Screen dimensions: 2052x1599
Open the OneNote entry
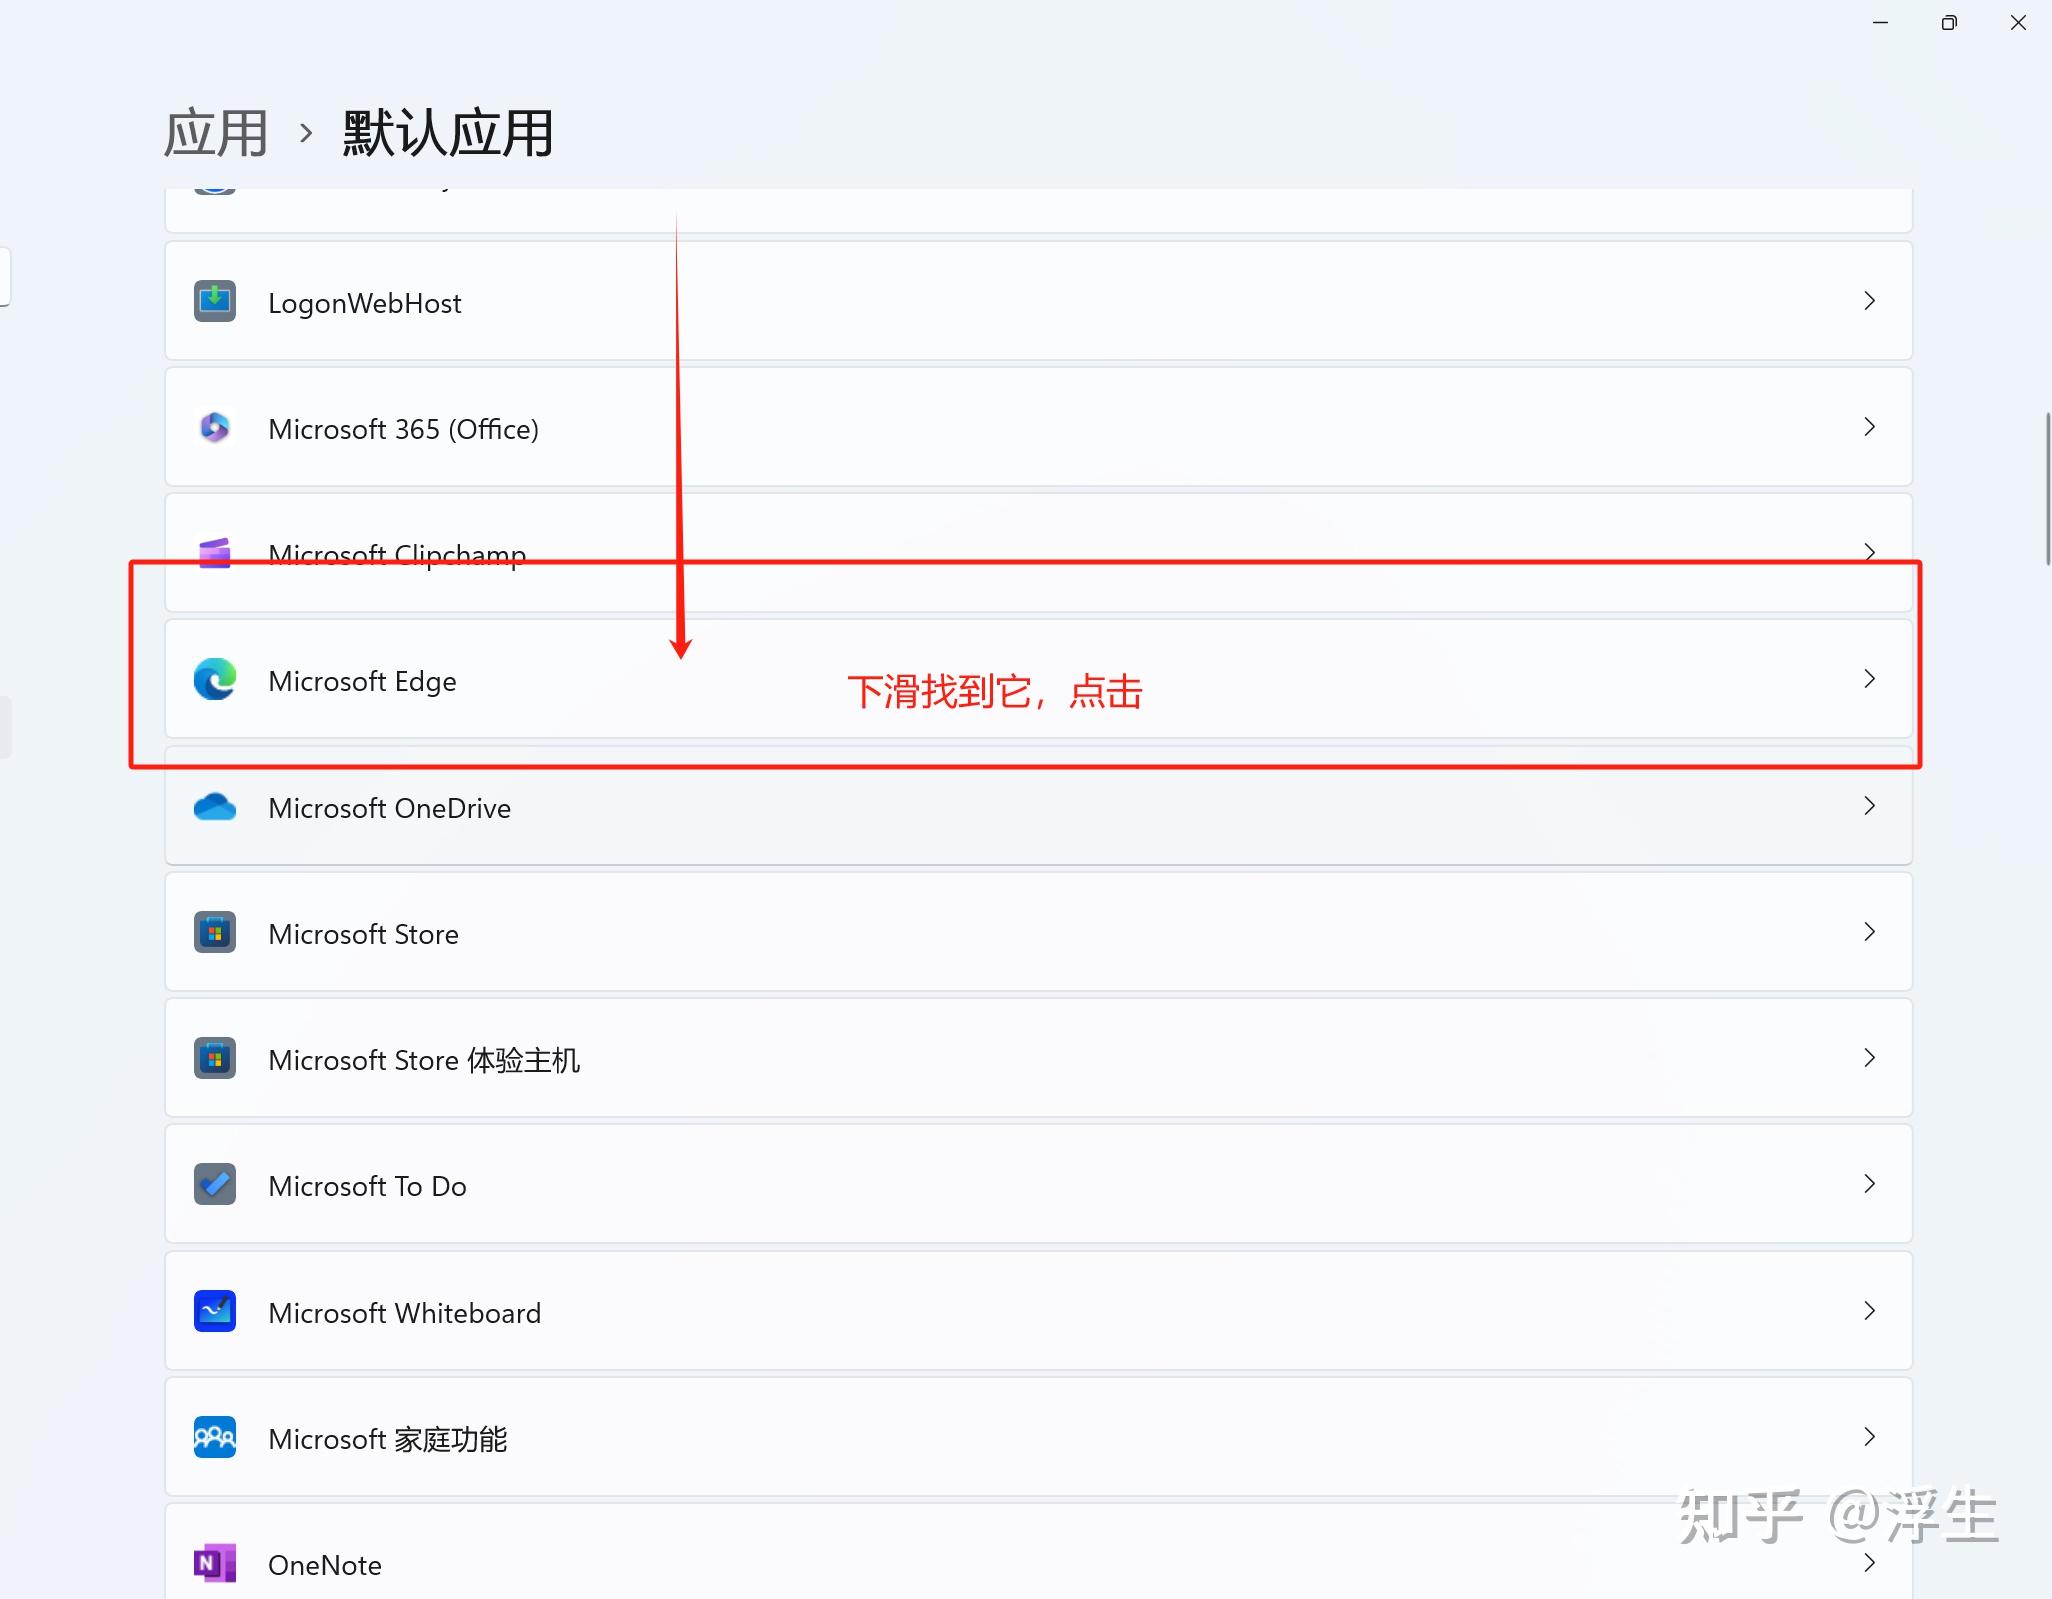coord(1038,1551)
